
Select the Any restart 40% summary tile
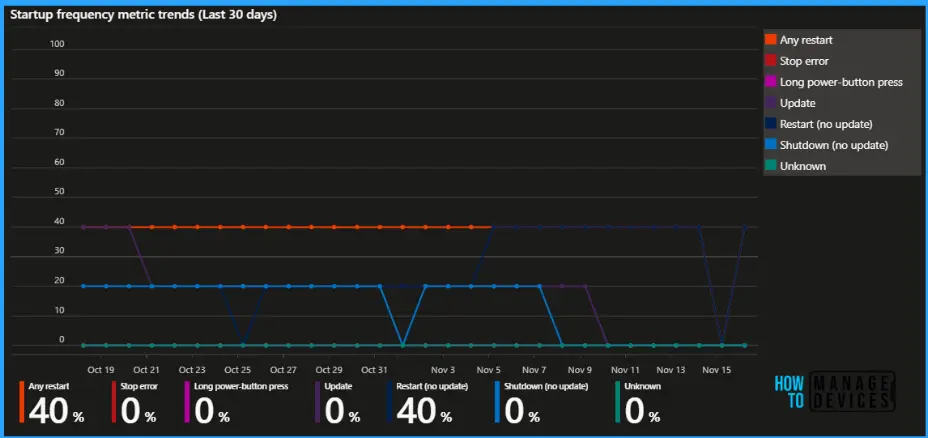tap(52, 402)
